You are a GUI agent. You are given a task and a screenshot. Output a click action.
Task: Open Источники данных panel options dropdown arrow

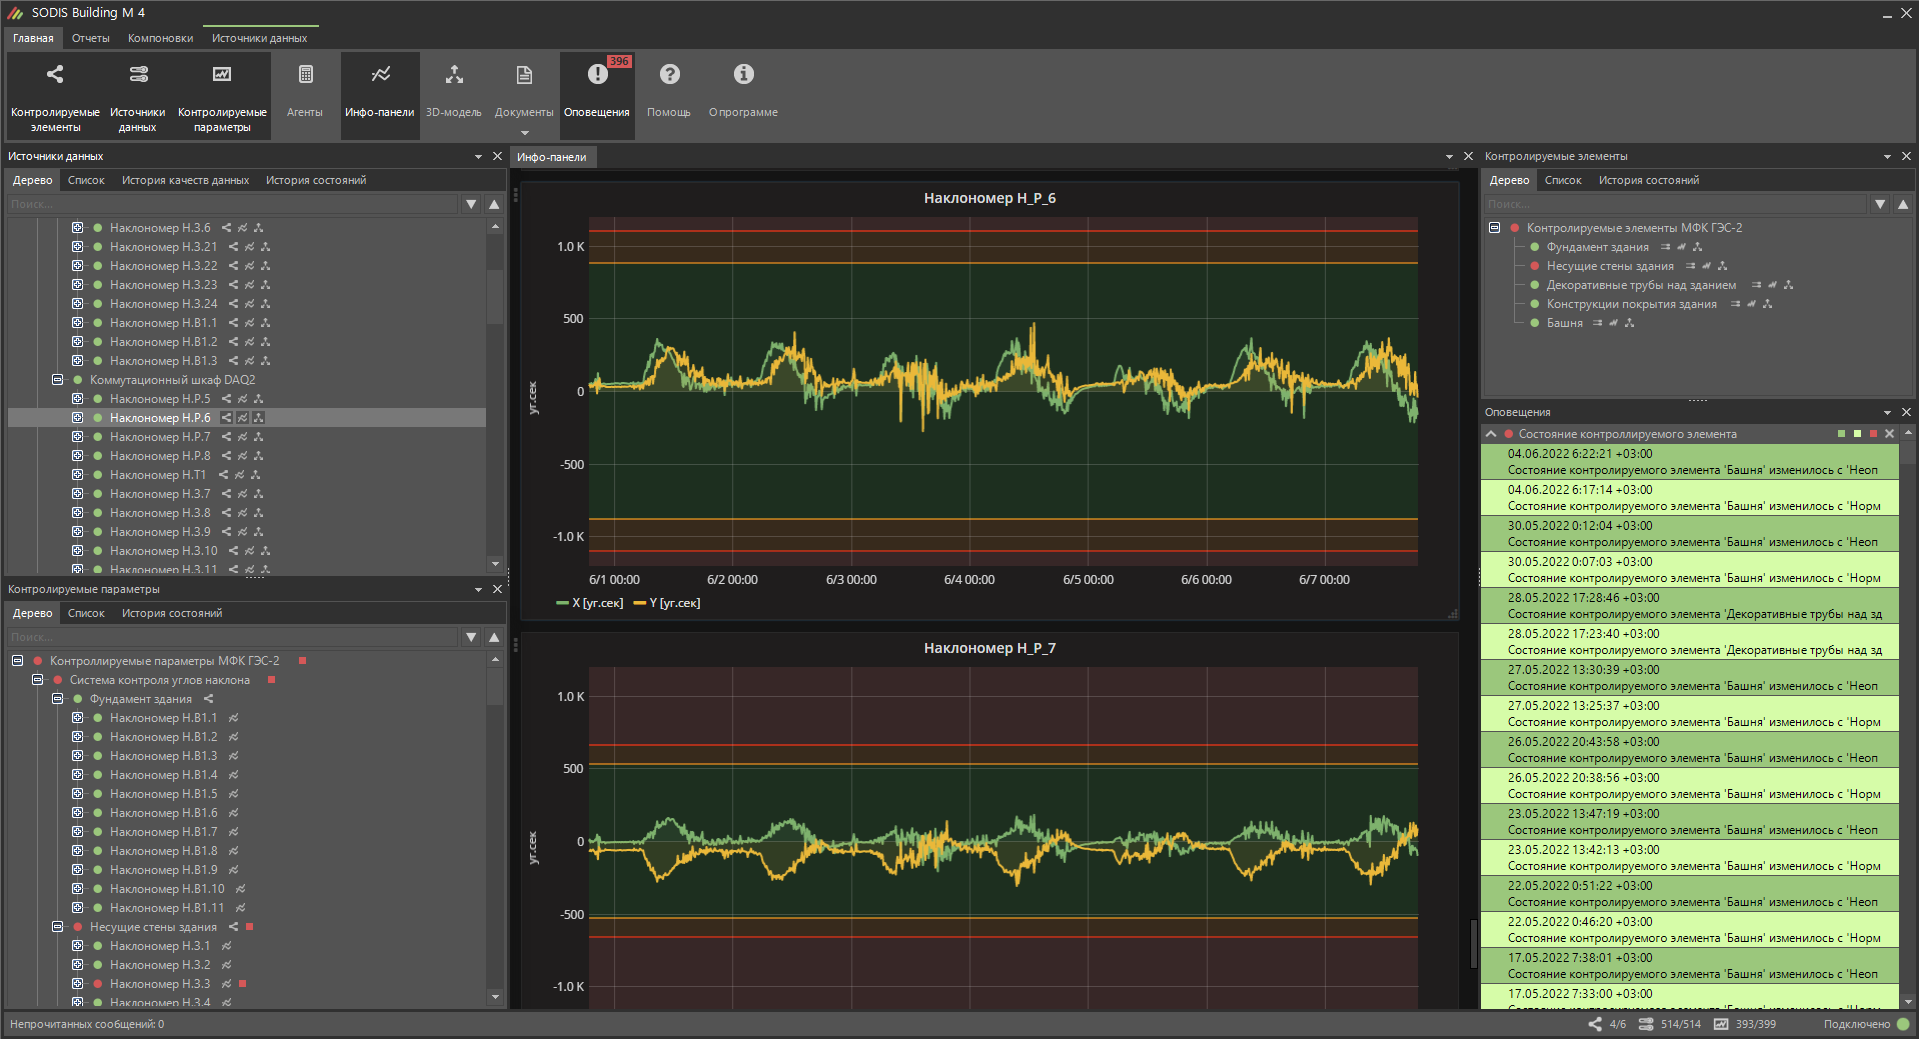click(x=478, y=157)
